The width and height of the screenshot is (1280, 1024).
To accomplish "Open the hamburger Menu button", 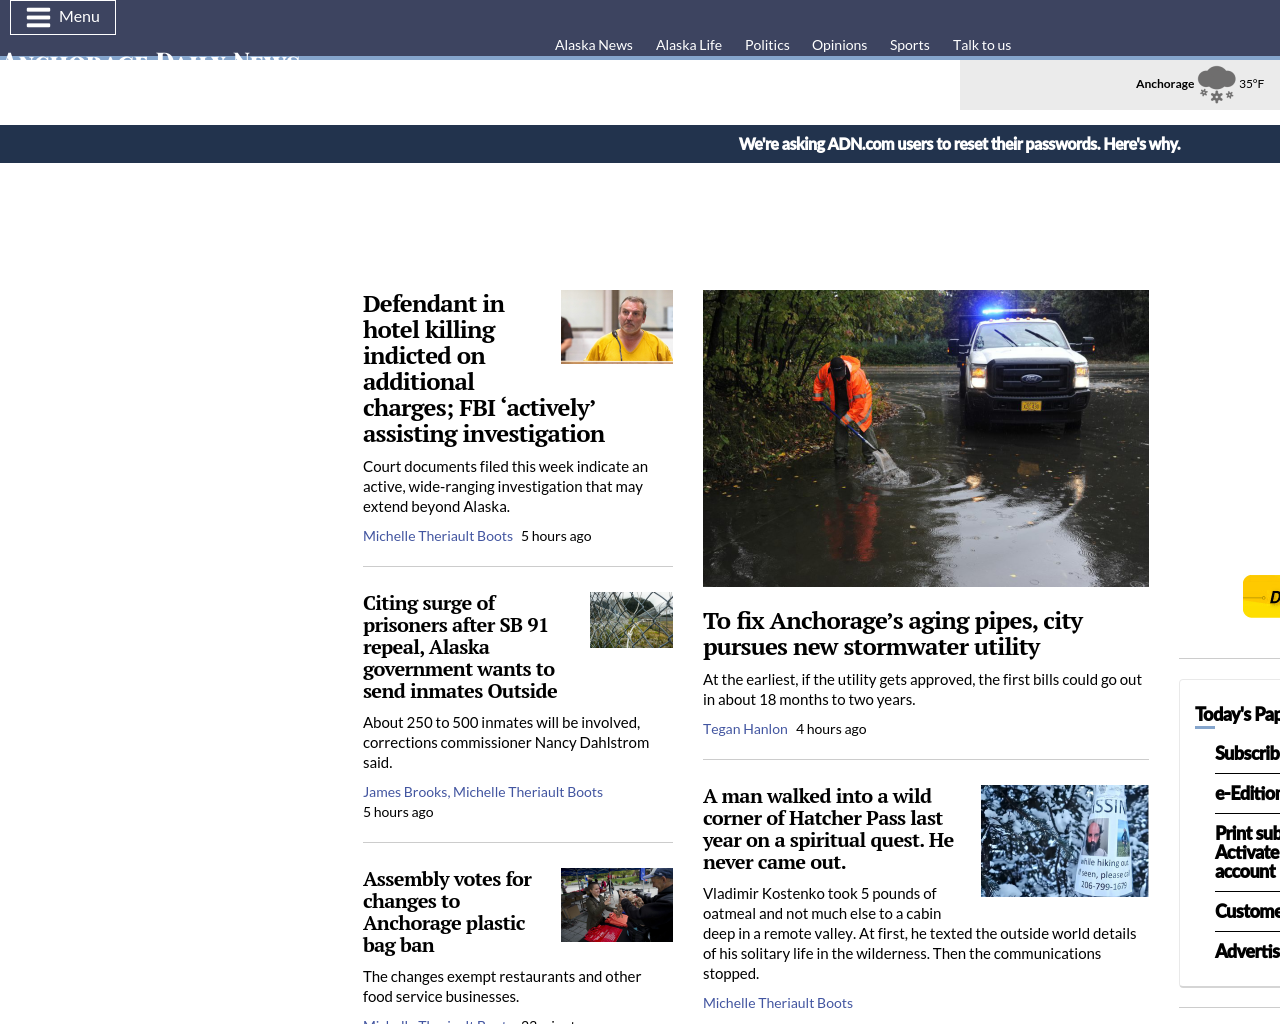I will (x=63, y=17).
